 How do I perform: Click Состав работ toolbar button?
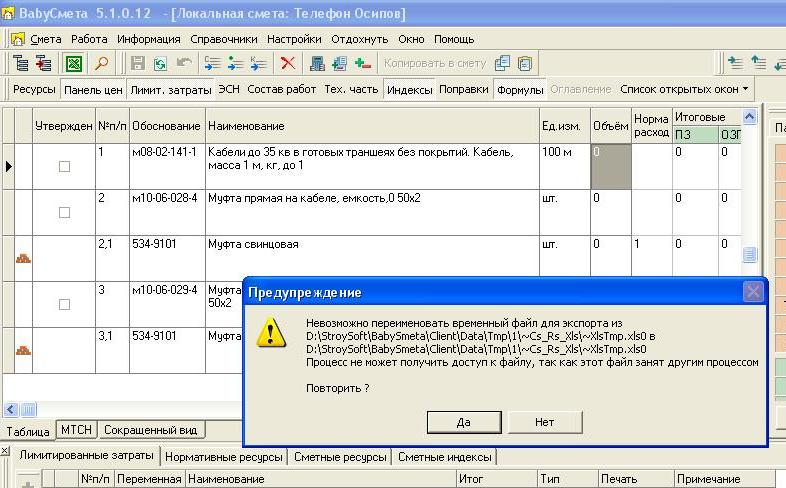[x=282, y=89]
